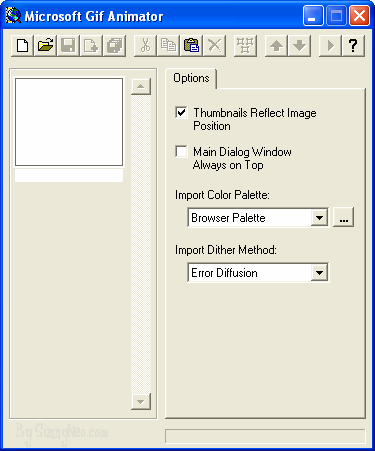Click the ellipsis palette browse button
The width and height of the screenshot is (375, 451).
pyautogui.click(x=344, y=218)
